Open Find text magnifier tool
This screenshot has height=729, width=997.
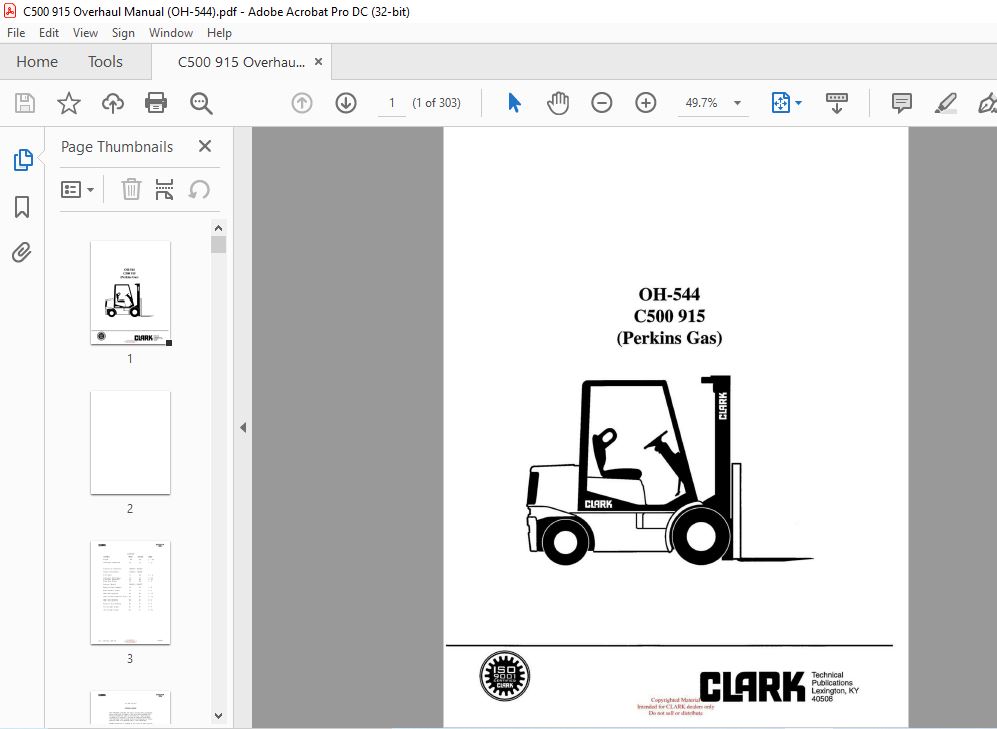201,103
